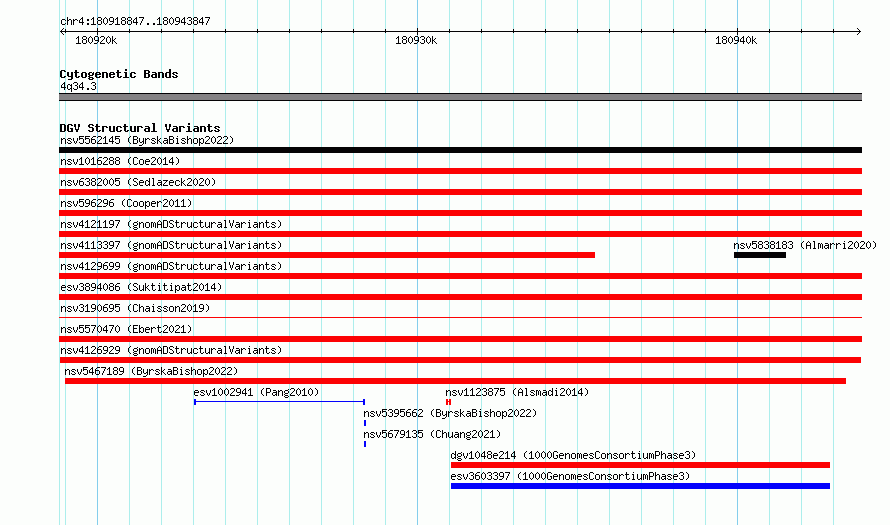Click the small blue nsv5395662 marker

point(365,423)
